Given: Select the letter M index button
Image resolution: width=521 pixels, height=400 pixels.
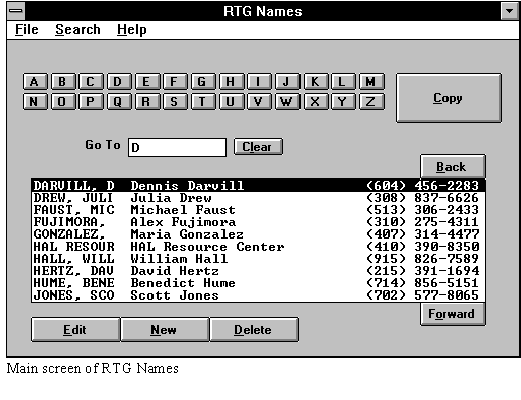Looking at the screenshot, I should point(371,82).
